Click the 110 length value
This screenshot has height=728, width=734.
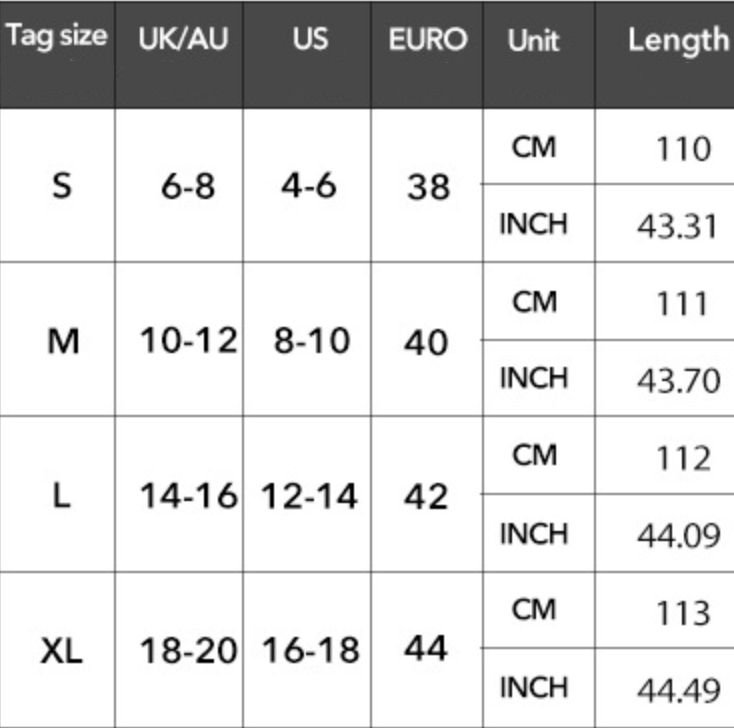[683, 148]
